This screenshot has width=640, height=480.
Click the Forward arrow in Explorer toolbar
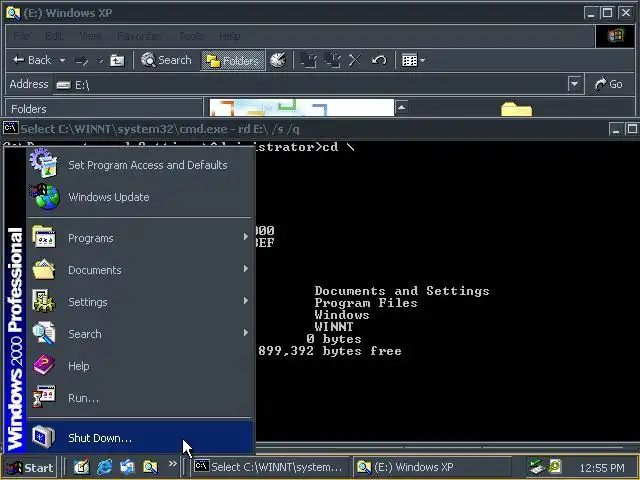82,61
